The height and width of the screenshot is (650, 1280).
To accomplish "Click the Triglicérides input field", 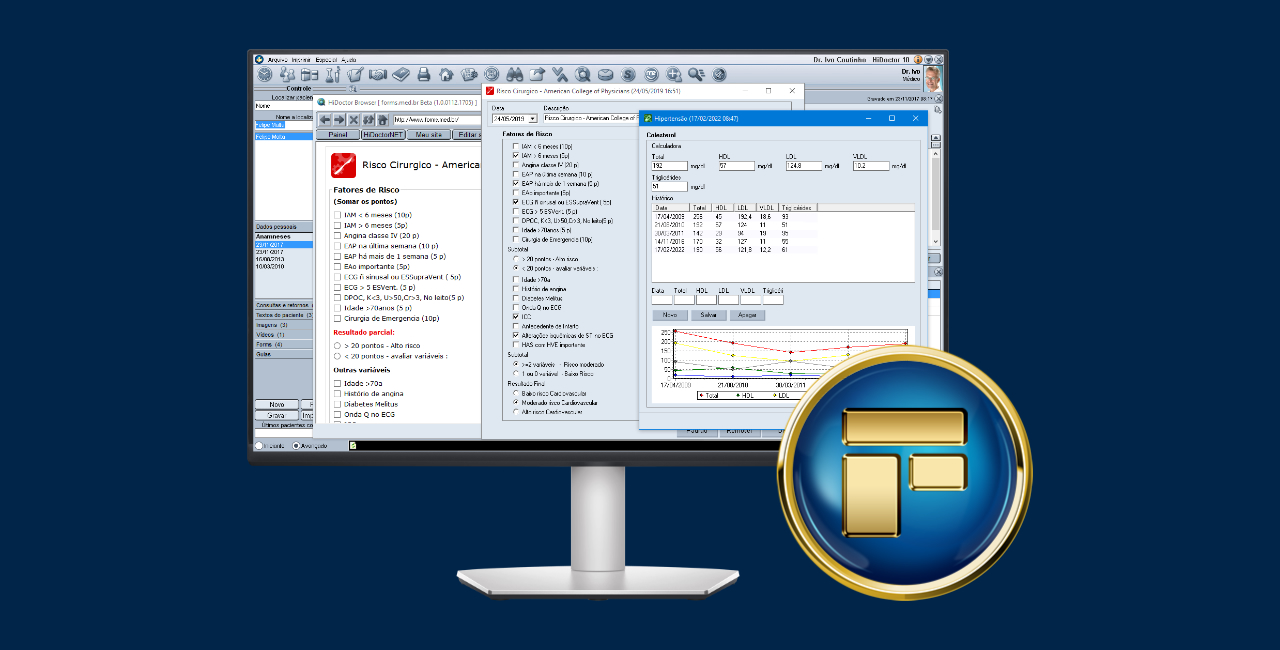I will [x=669, y=186].
